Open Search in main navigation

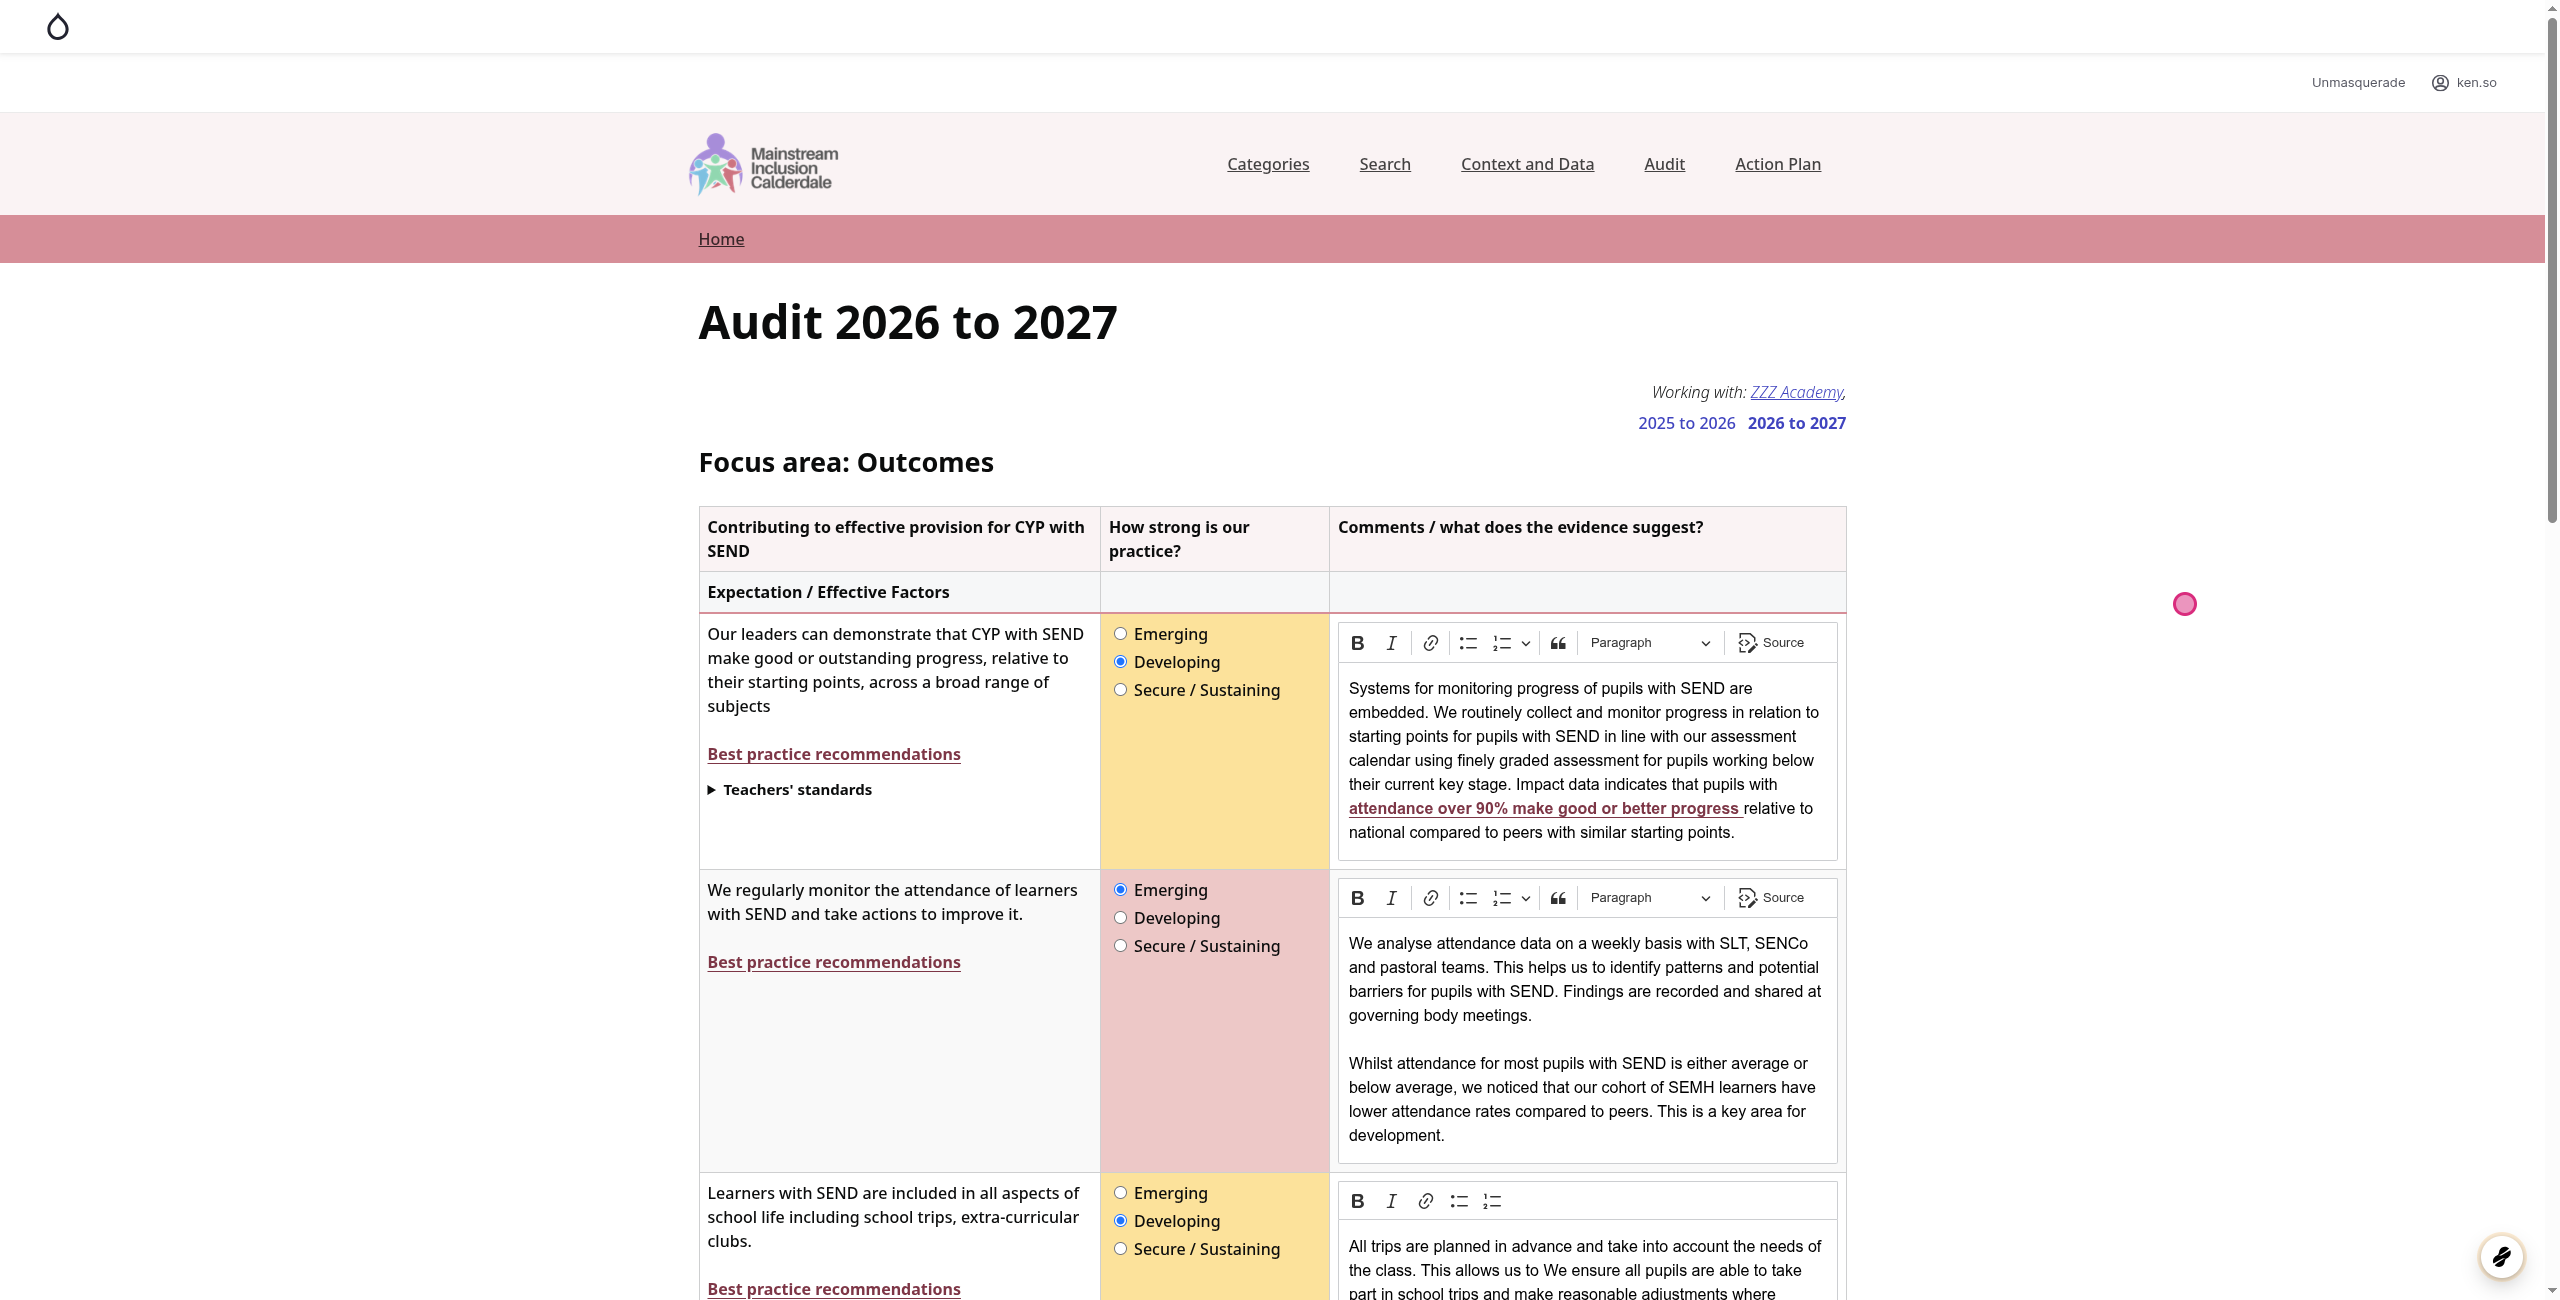1385,164
